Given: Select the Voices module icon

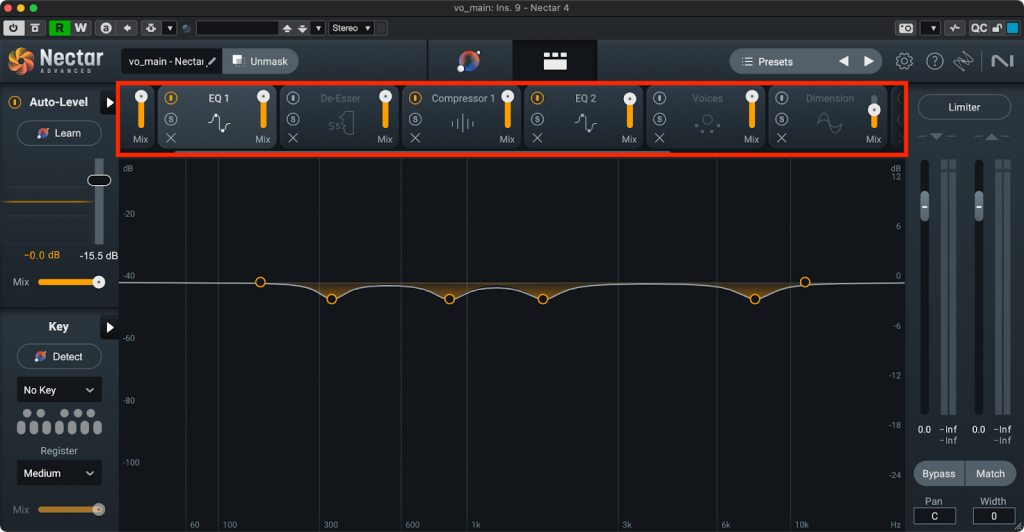Looking at the screenshot, I should (707, 123).
